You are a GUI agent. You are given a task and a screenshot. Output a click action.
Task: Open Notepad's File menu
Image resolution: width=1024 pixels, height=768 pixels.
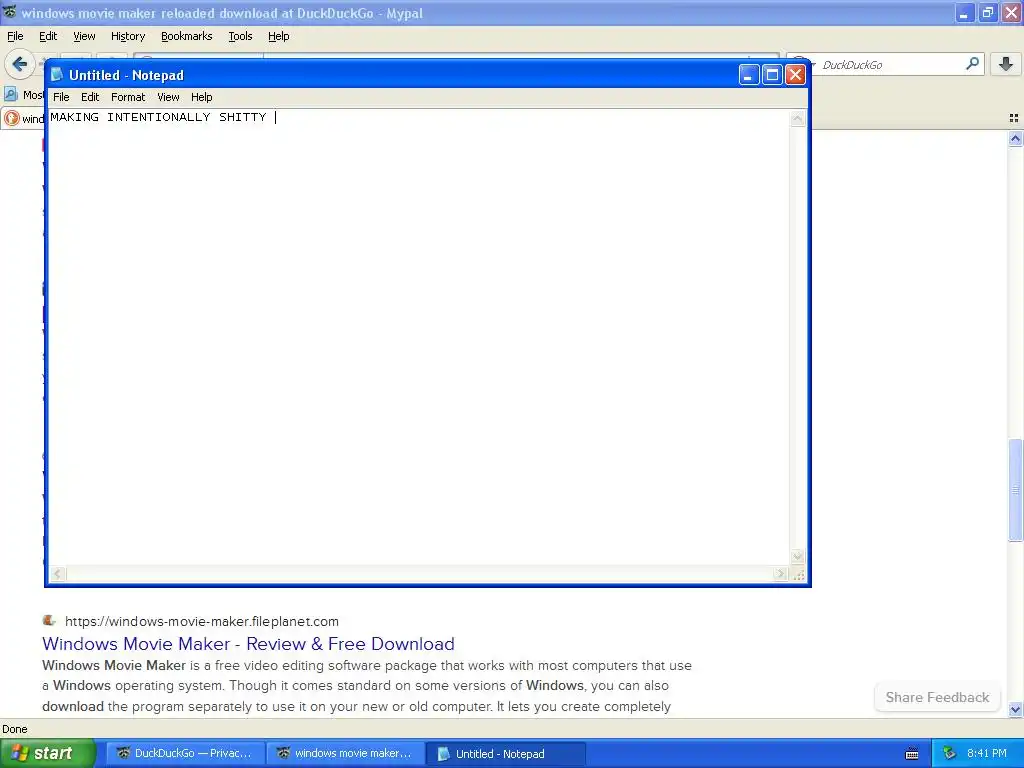61,97
